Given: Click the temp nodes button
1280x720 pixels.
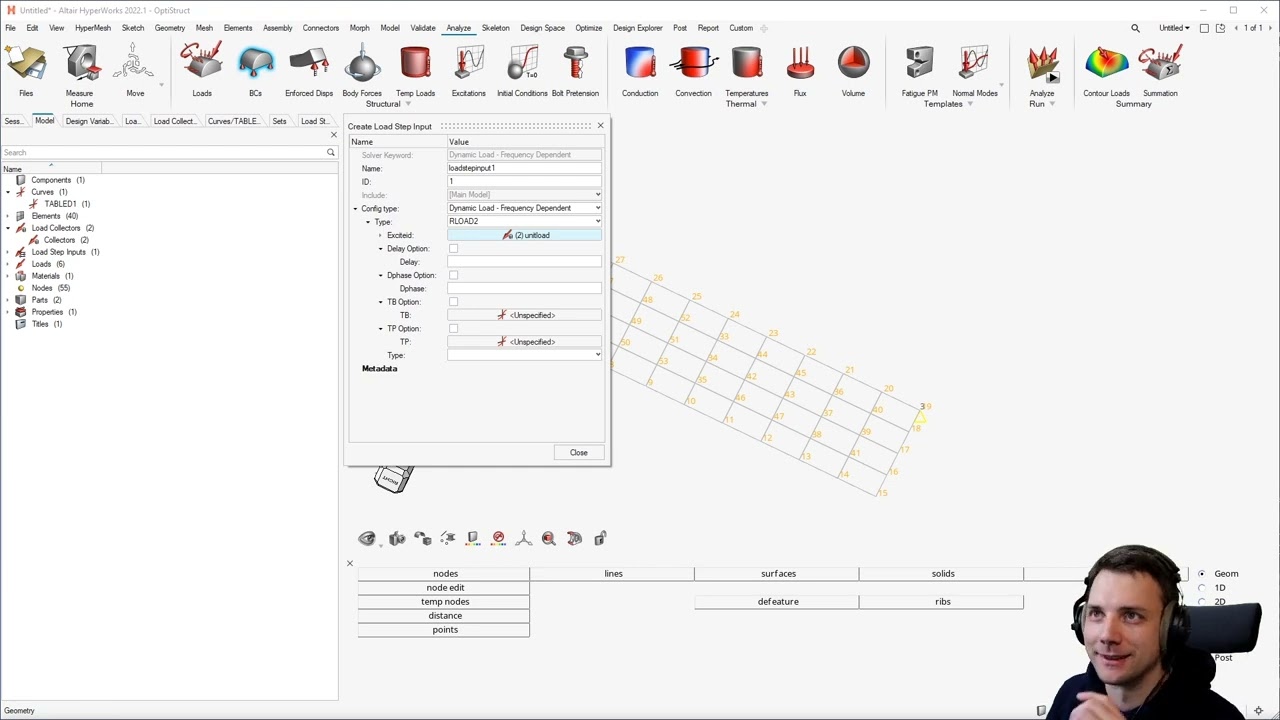Looking at the screenshot, I should 445,602.
